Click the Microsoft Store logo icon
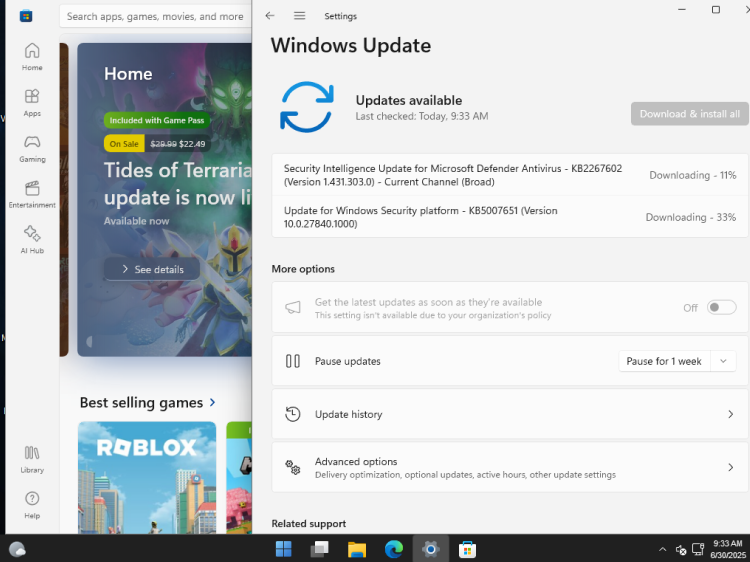This screenshot has width=750, height=562. point(26,16)
